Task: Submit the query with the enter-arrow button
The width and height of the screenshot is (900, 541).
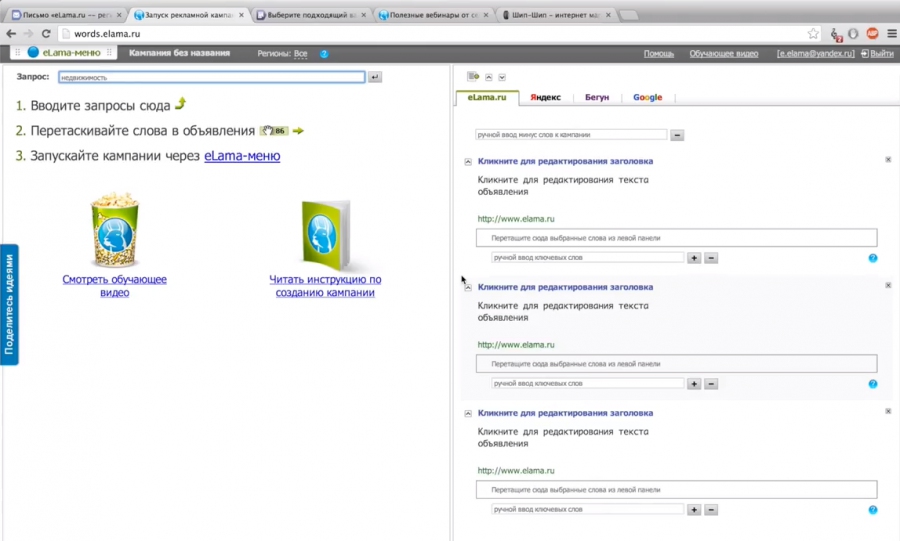Action: click(374, 77)
